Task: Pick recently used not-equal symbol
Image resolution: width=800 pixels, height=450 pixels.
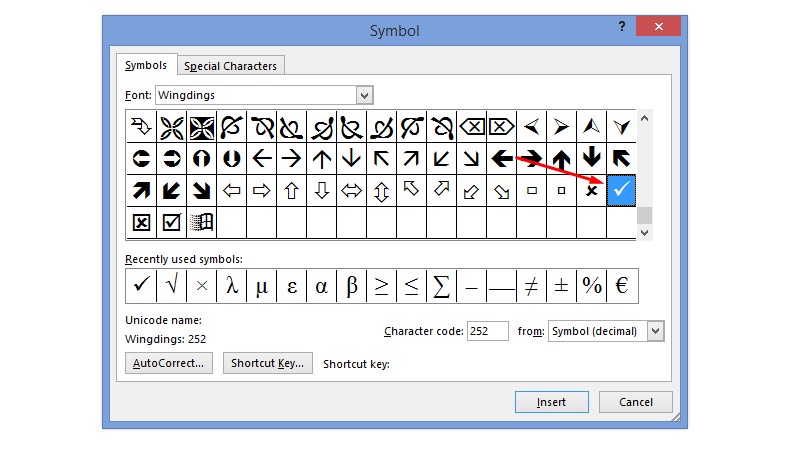Action: (x=532, y=286)
